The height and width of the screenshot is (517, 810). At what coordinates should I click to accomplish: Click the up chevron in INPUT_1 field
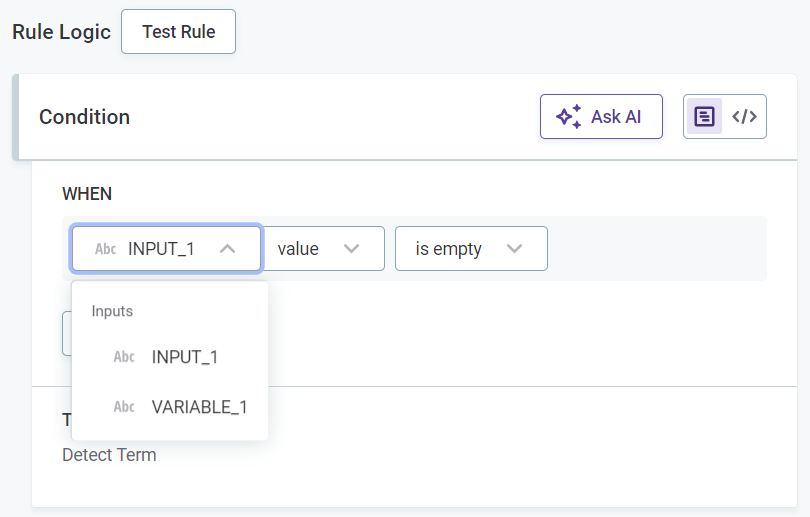(227, 249)
